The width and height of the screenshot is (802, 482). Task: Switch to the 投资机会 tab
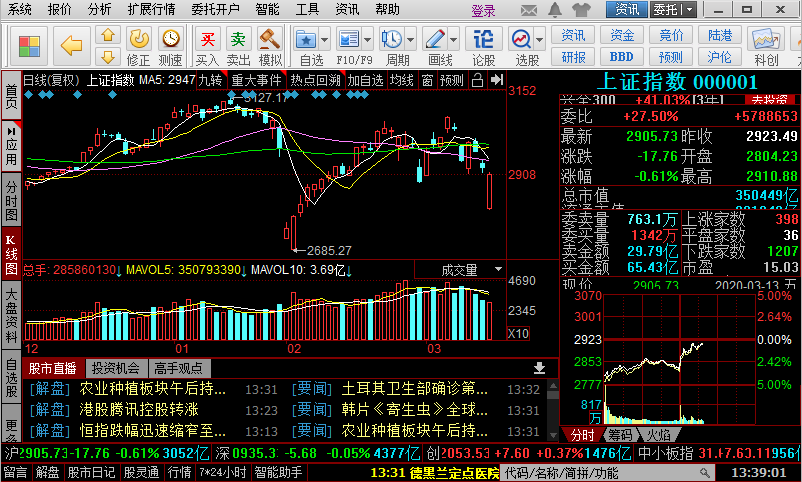point(115,368)
